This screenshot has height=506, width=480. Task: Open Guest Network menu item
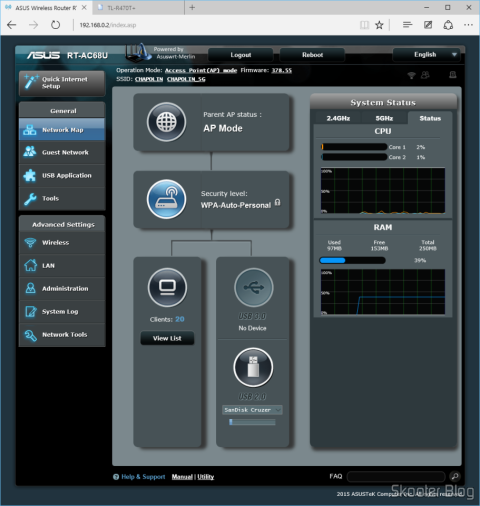click(62, 152)
